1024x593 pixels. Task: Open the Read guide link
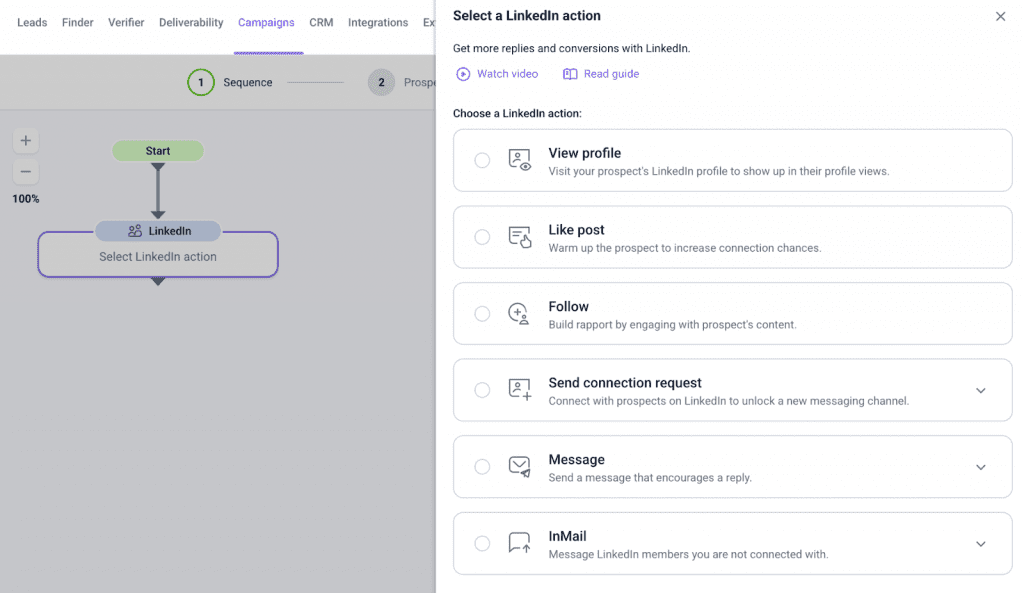[609, 73]
